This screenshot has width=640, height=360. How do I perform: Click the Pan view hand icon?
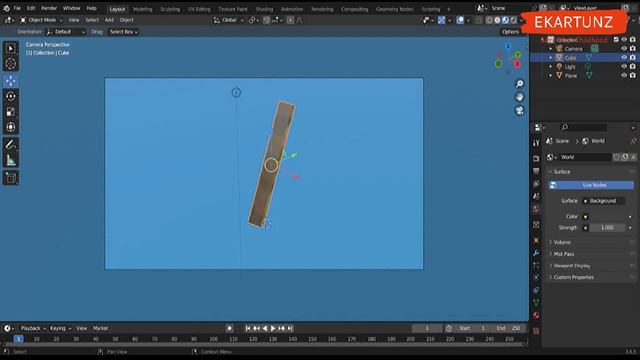point(520,97)
